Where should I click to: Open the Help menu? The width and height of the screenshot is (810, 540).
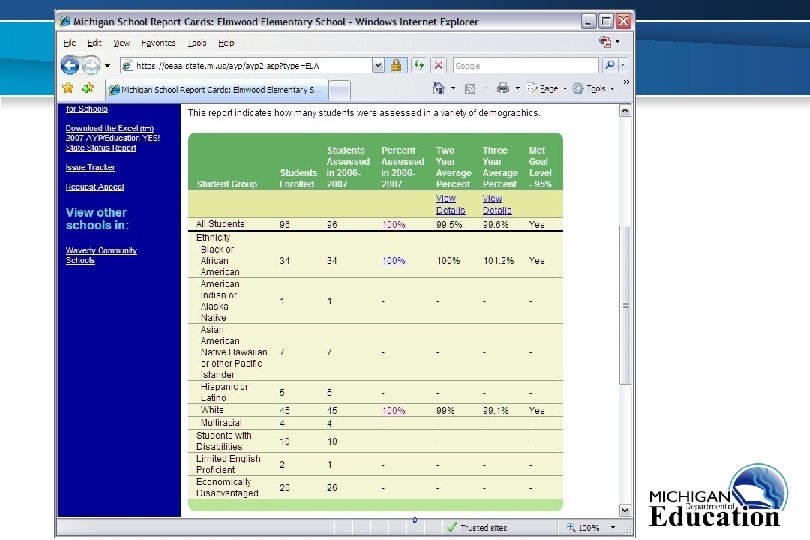tap(226, 43)
